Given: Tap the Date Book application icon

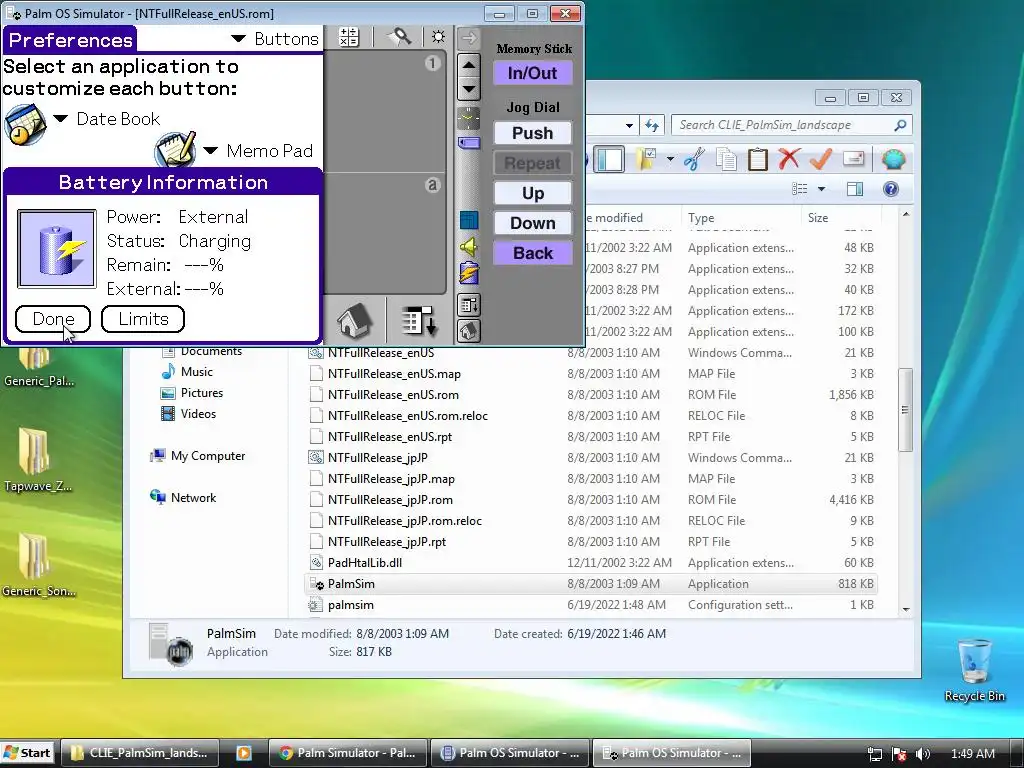Looking at the screenshot, I should coord(25,124).
